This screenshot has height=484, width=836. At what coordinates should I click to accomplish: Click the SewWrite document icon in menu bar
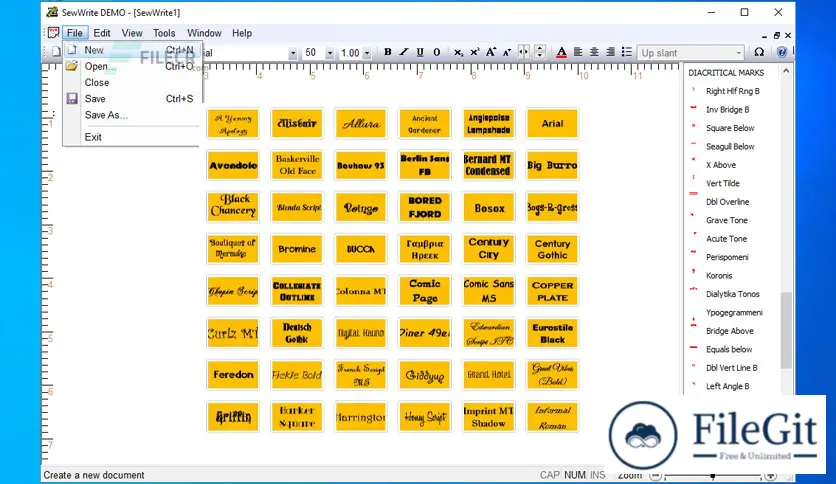[x=53, y=33]
